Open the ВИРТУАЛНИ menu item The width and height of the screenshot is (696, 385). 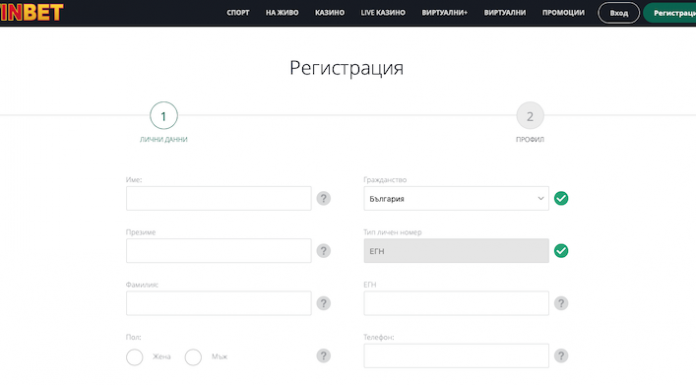click(x=505, y=13)
